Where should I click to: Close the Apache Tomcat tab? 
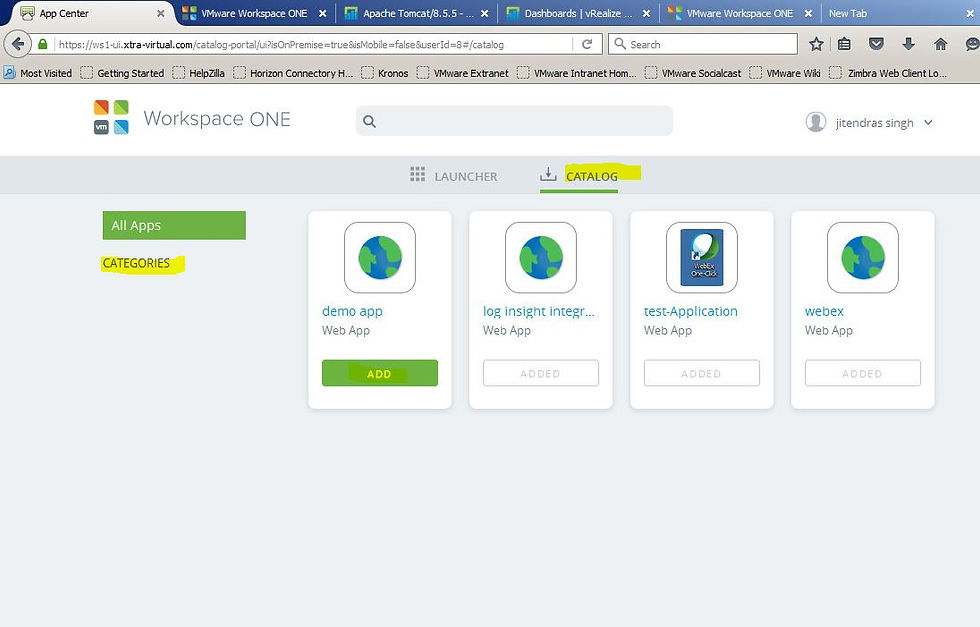pos(484,13)
